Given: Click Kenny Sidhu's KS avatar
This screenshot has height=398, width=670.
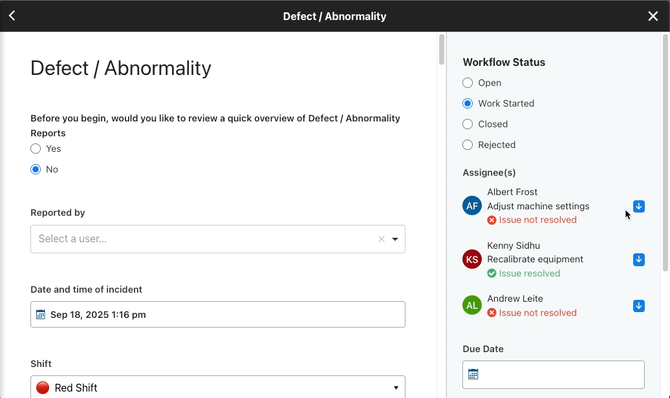Looking at the screenshot, I should (472, 259).
